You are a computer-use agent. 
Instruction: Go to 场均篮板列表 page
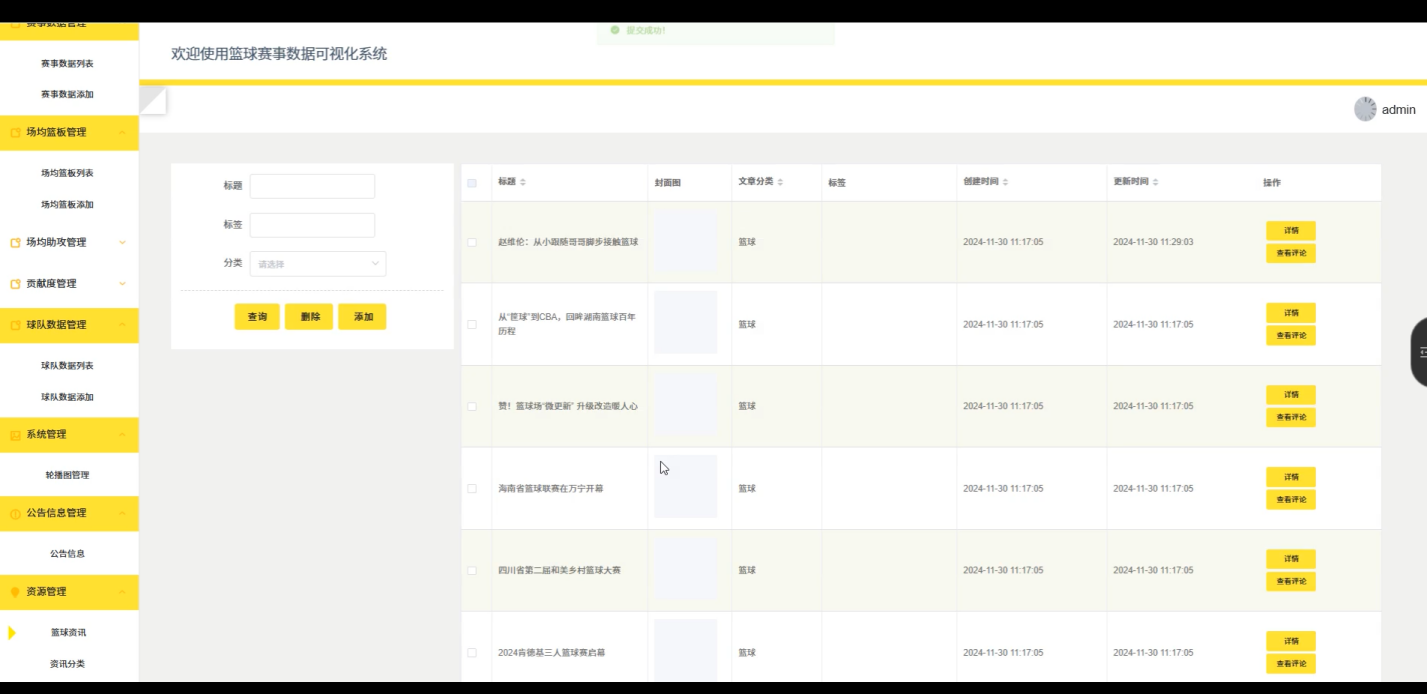pos(67,173)
